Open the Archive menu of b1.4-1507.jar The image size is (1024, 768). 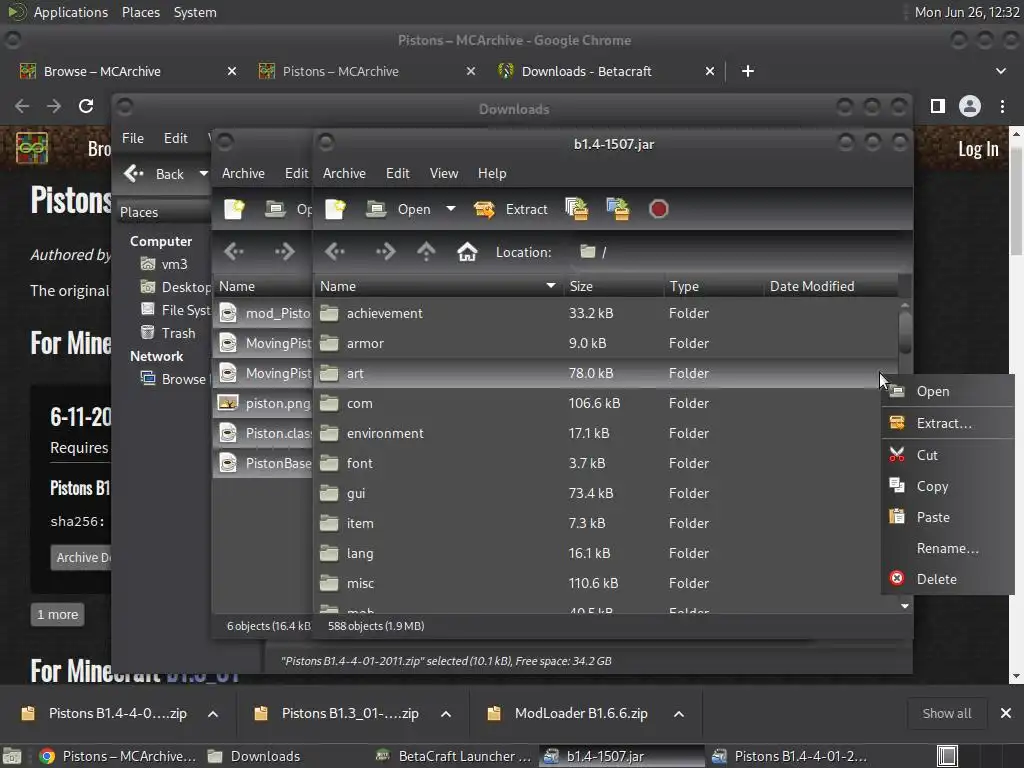[344, 173]
